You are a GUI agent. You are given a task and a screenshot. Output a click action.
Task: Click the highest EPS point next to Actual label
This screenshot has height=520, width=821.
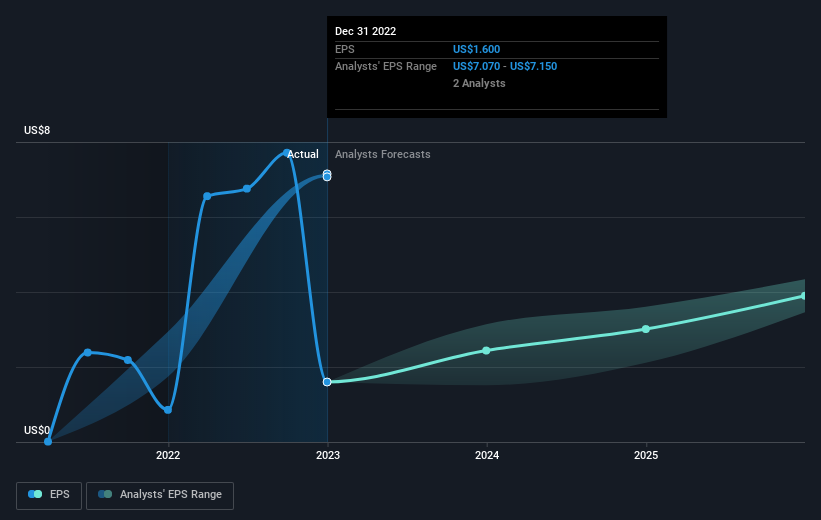[x=286, y=152]
